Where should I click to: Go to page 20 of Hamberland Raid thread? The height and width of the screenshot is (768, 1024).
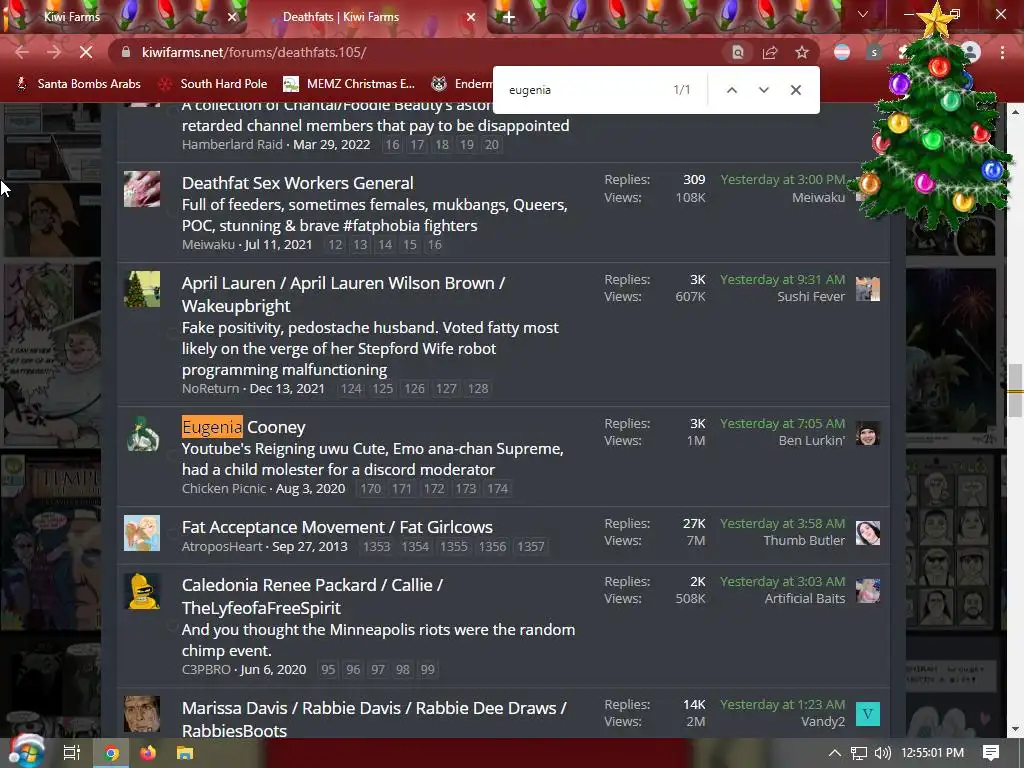(491, 145)
